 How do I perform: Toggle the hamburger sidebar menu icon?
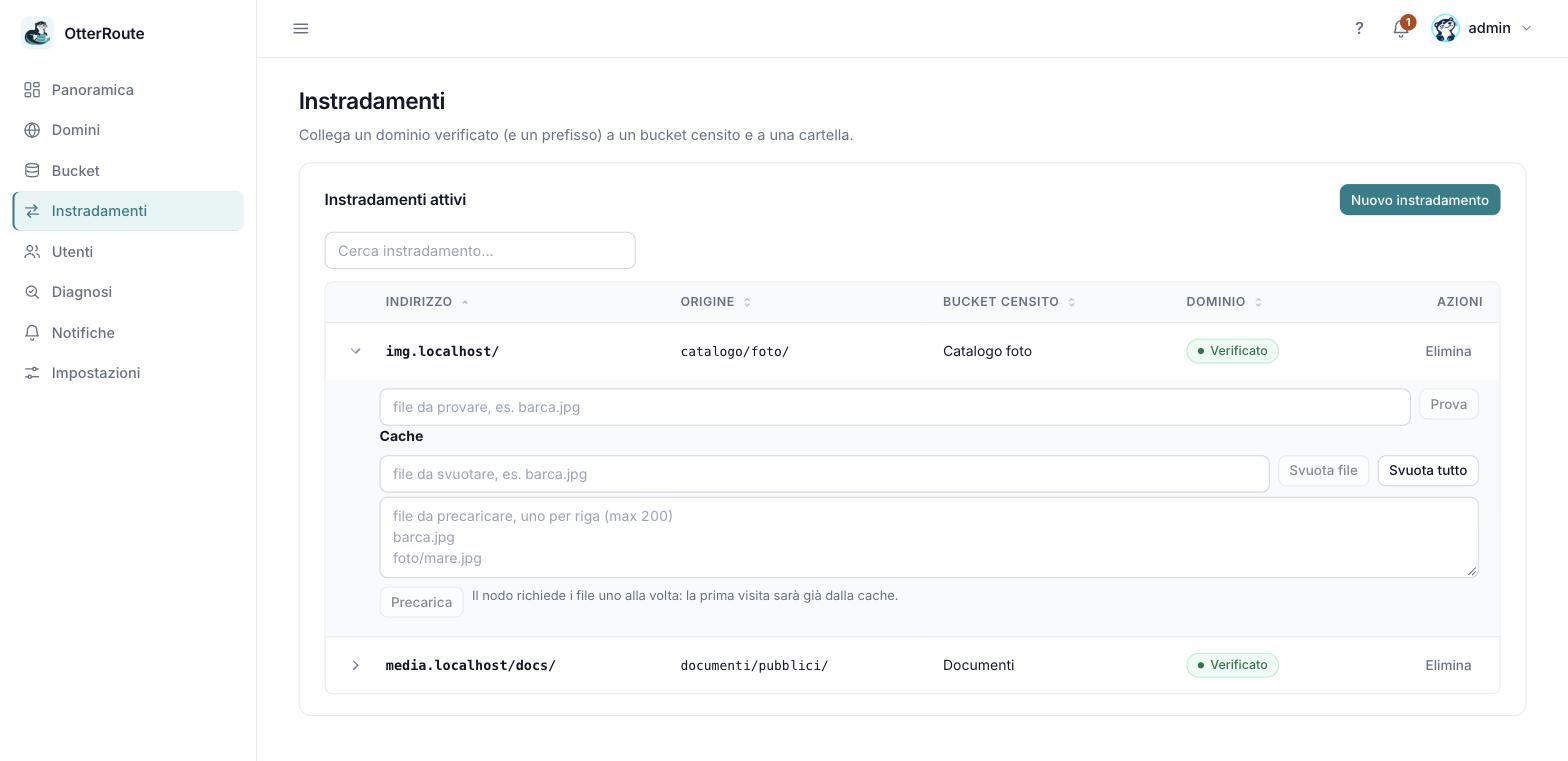301,28
